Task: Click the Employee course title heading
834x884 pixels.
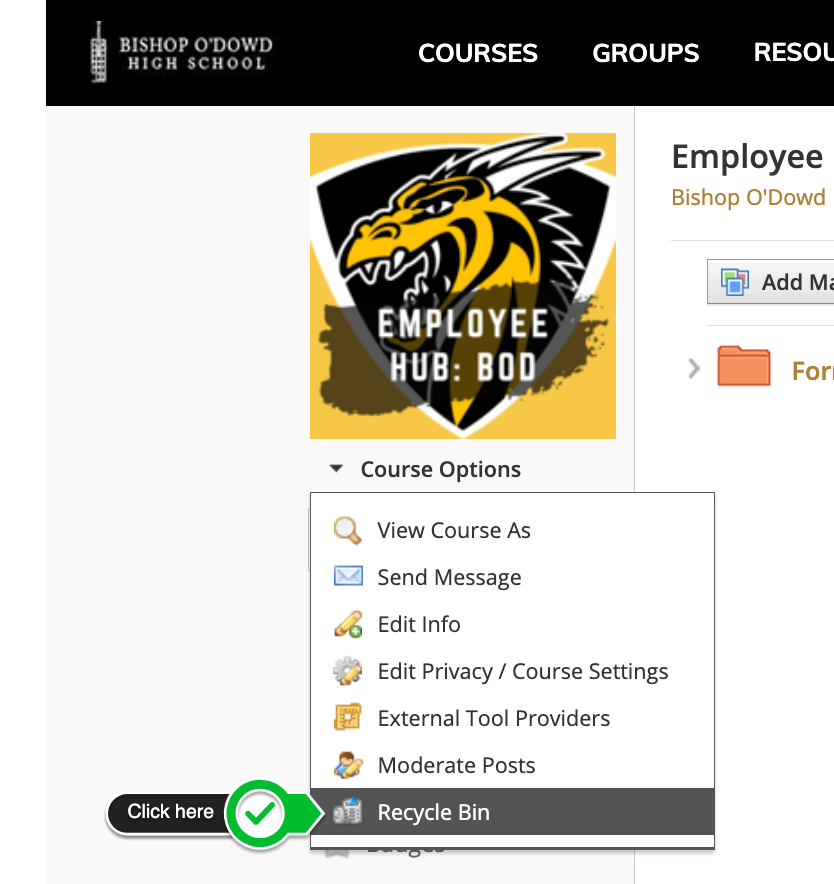Action: tap(747, 157)
